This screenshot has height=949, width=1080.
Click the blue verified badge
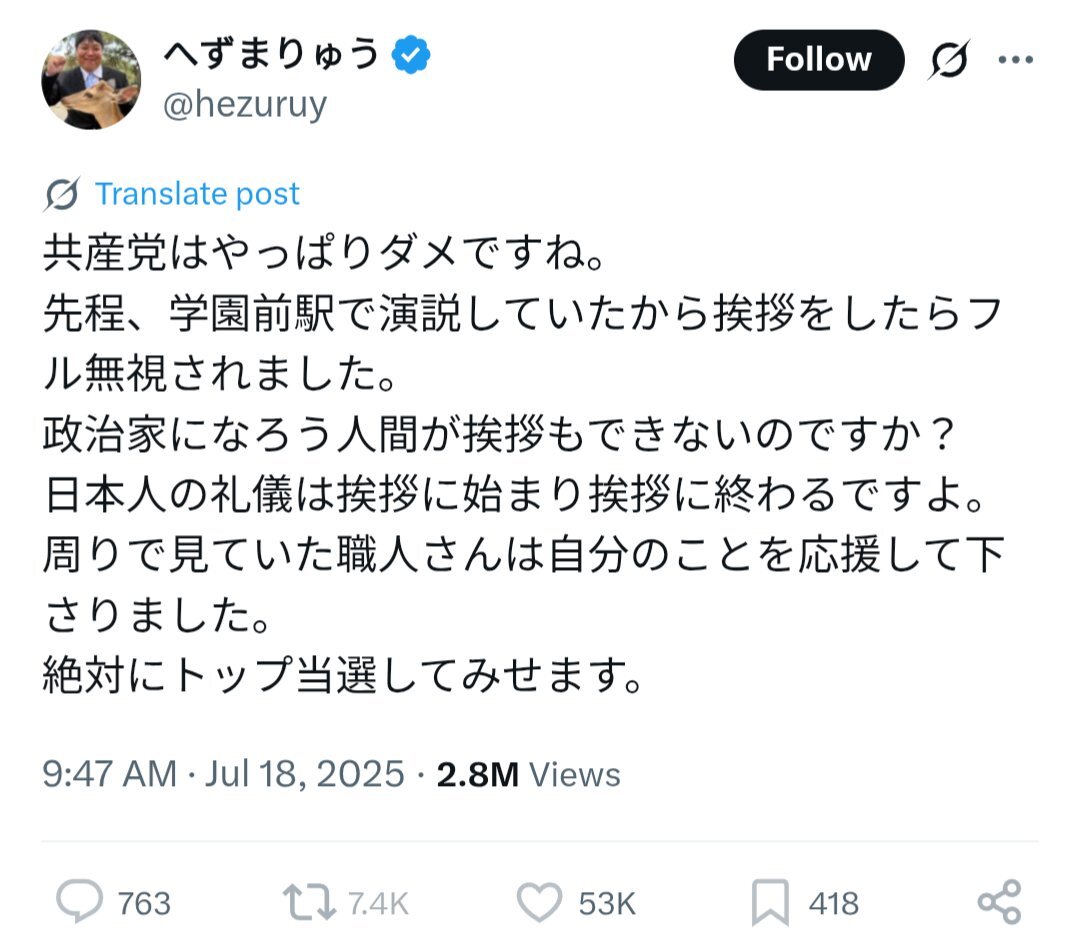click(411, 56)
